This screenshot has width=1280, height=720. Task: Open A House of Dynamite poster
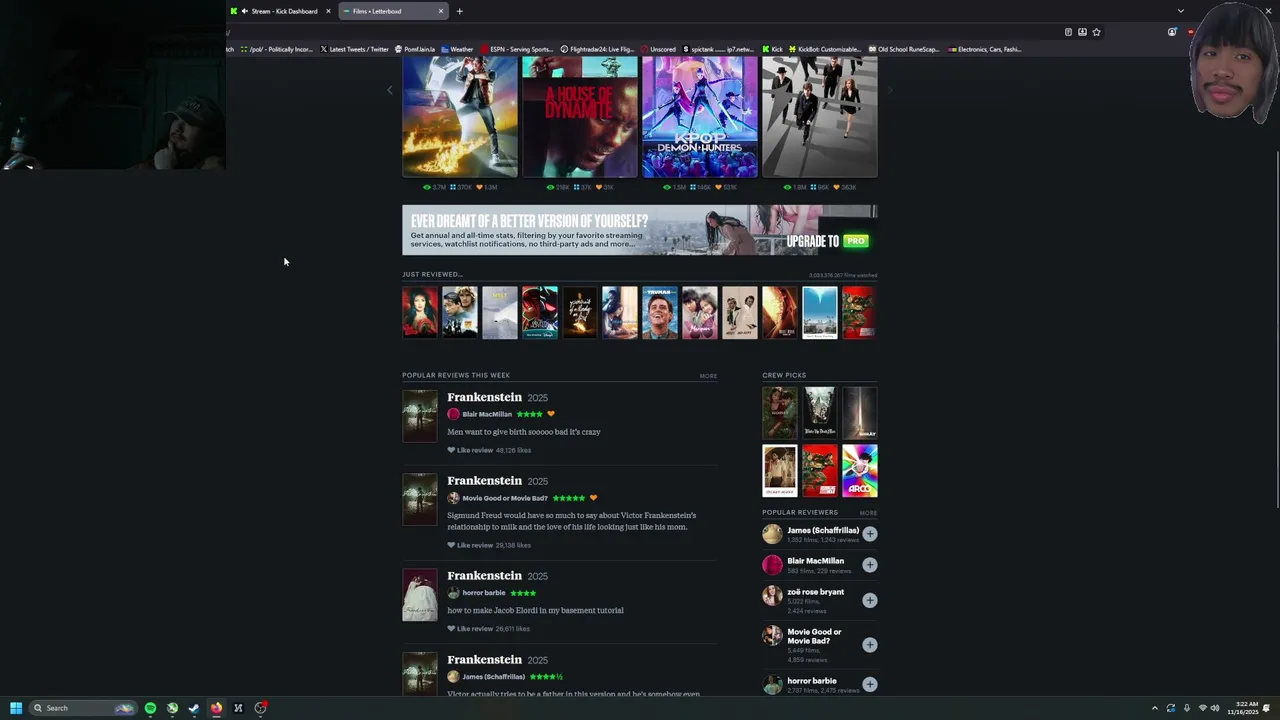point(580,117)
